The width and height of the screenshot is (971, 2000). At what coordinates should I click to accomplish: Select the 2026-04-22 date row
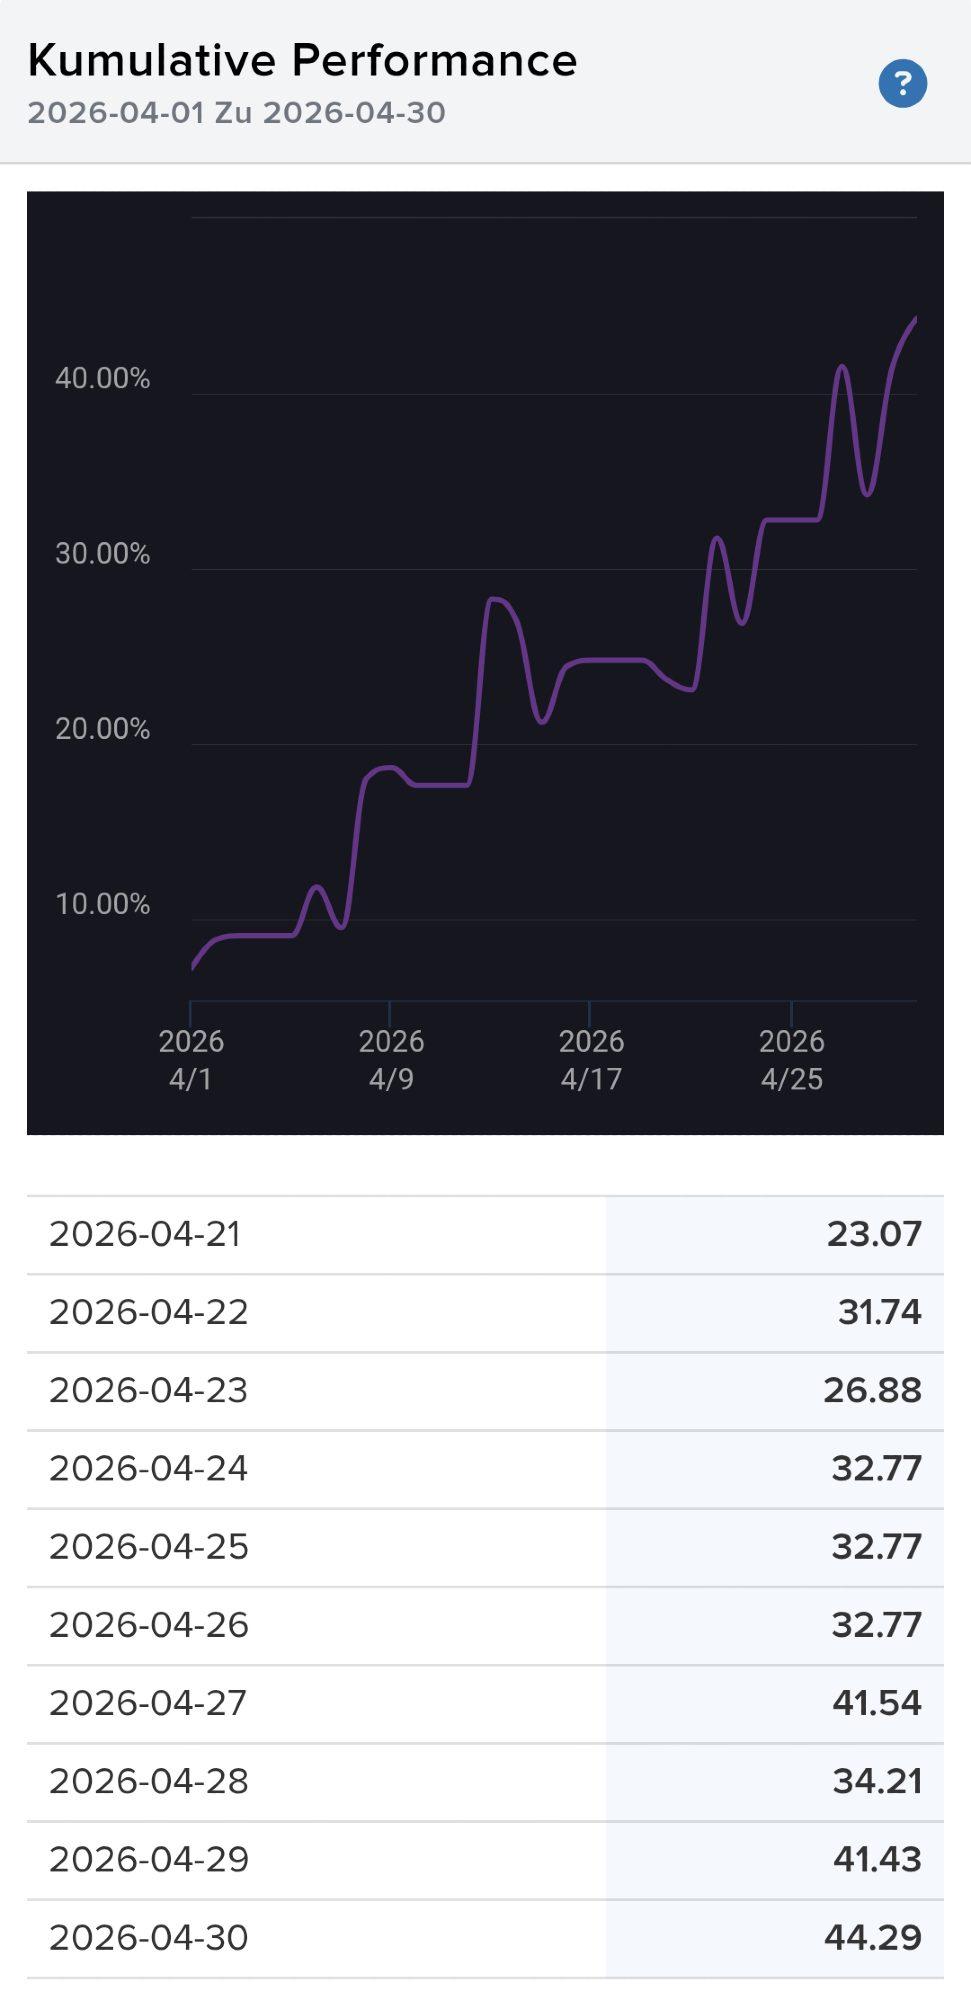click(485, 1313)
